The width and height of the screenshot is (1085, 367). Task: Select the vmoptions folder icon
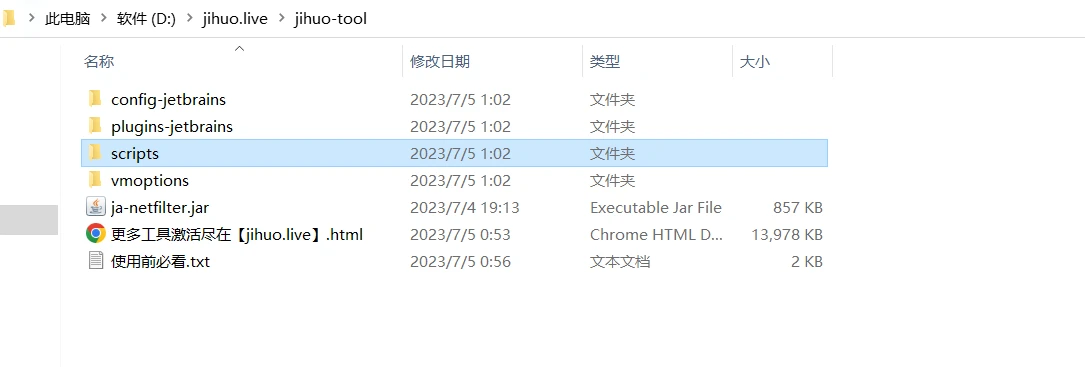click(x=95, y=180)
